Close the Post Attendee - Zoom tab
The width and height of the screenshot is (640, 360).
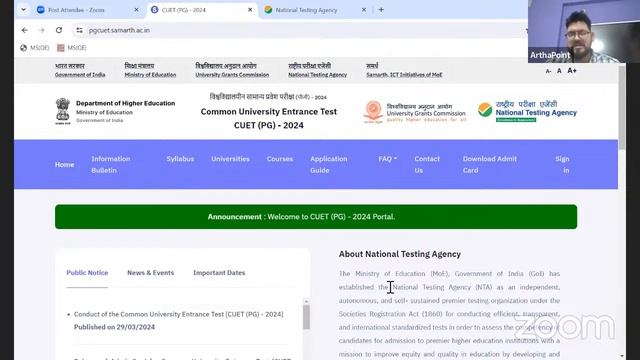tap(136, 10)
